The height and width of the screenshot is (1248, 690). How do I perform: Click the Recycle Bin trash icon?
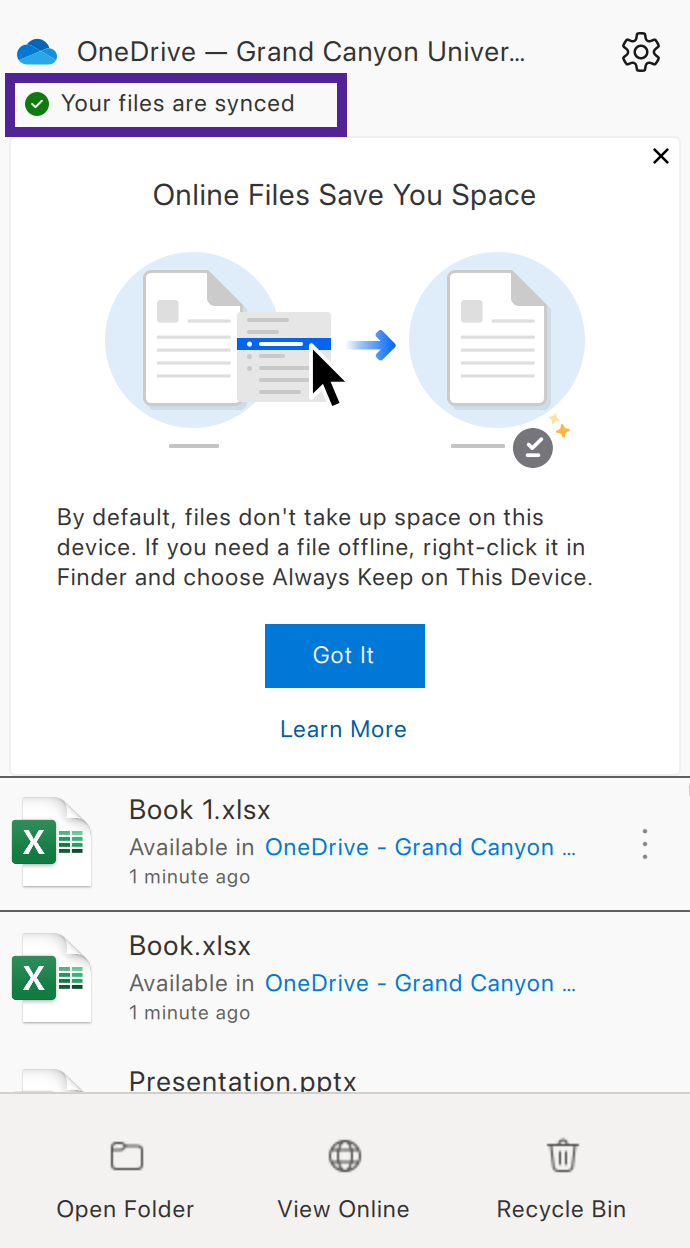click(x=563, y=1156)
